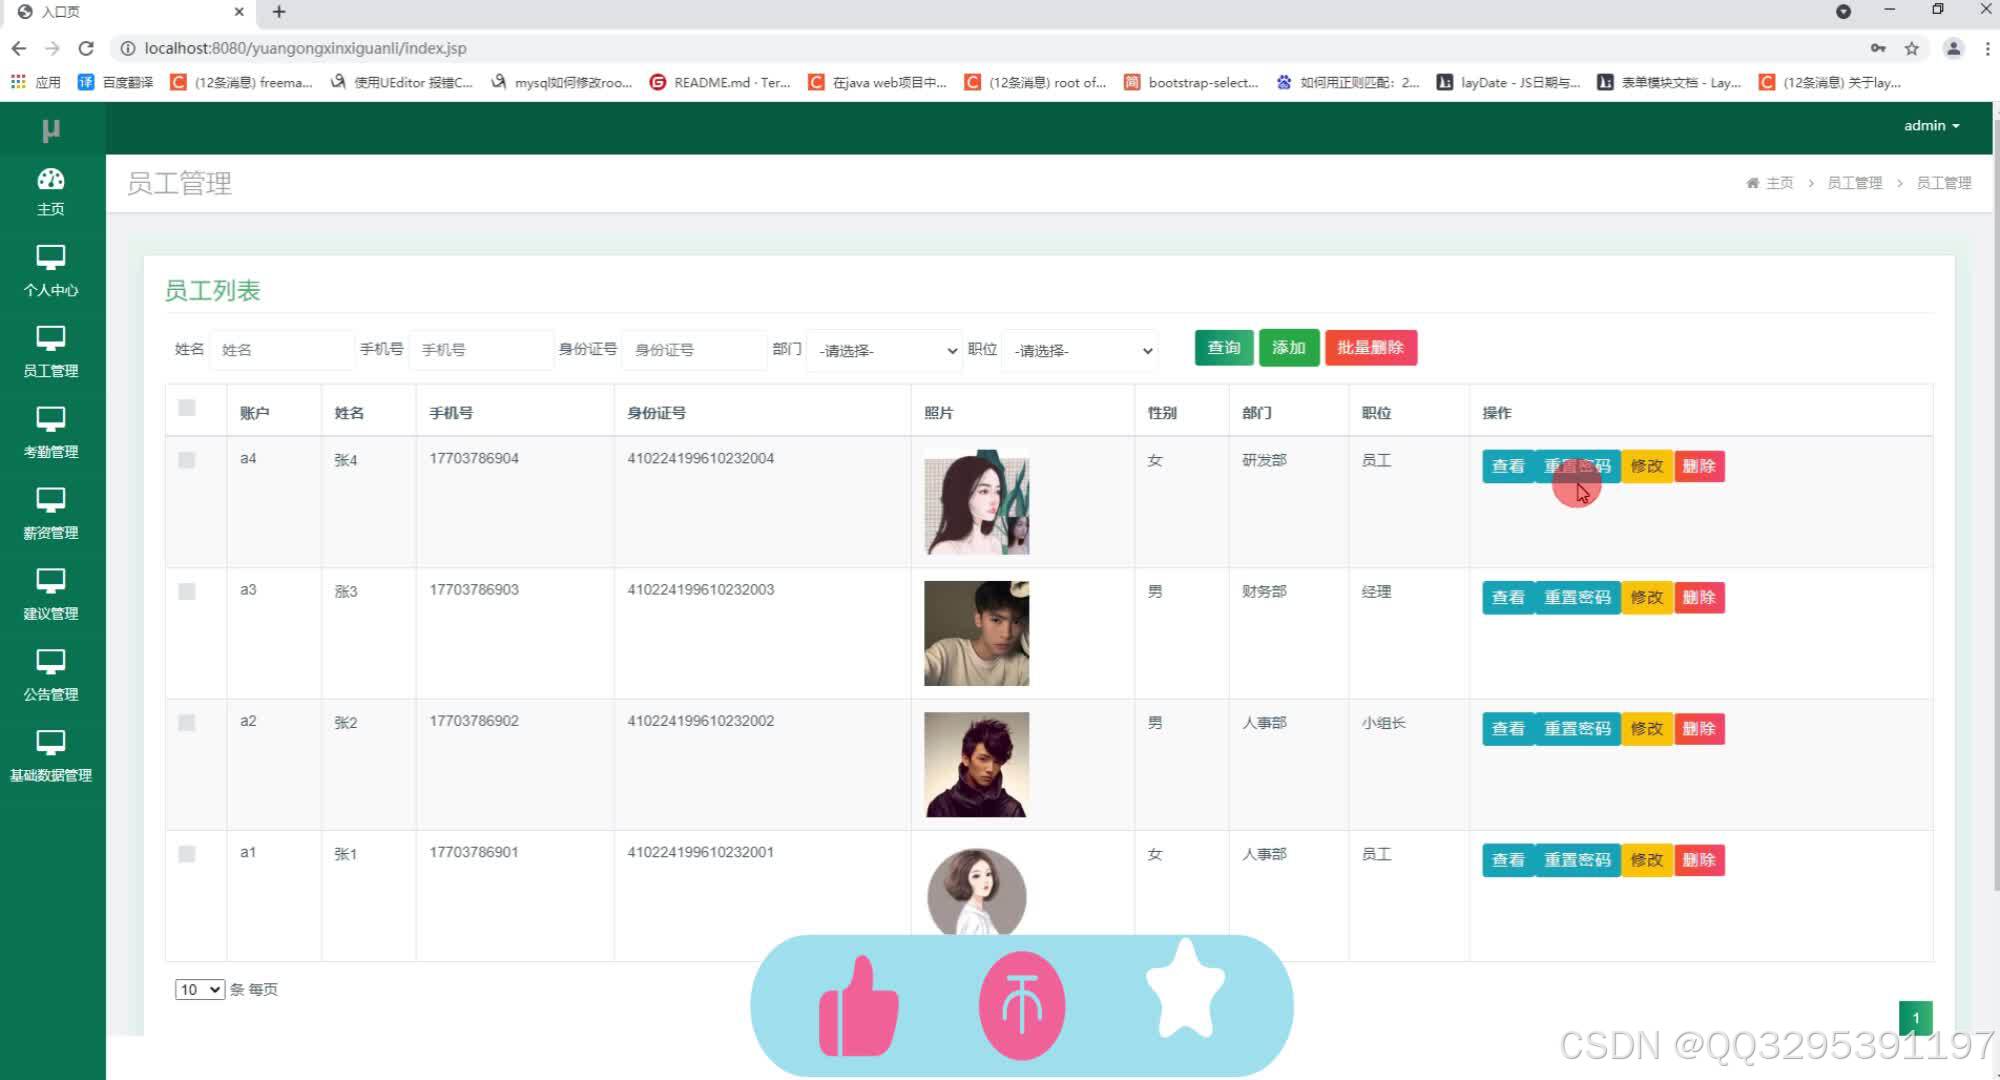Expand the 职位 dropdown filter
Viewport: 2000px width, 1080px height.
tap(1080, 350)
